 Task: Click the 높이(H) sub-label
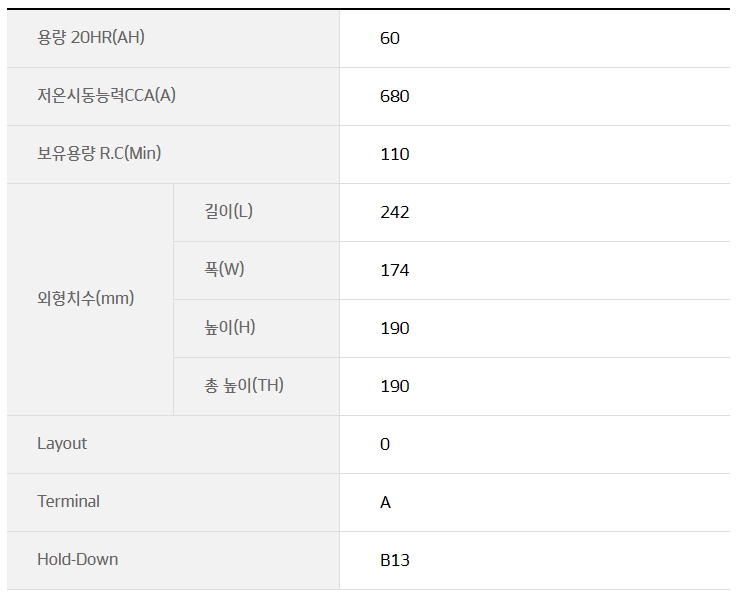point(230,328)
